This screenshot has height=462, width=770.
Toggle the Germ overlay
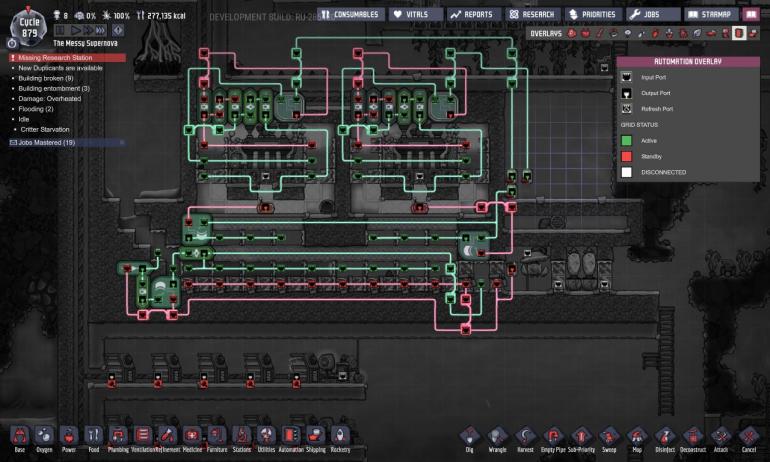click(684, 33)
